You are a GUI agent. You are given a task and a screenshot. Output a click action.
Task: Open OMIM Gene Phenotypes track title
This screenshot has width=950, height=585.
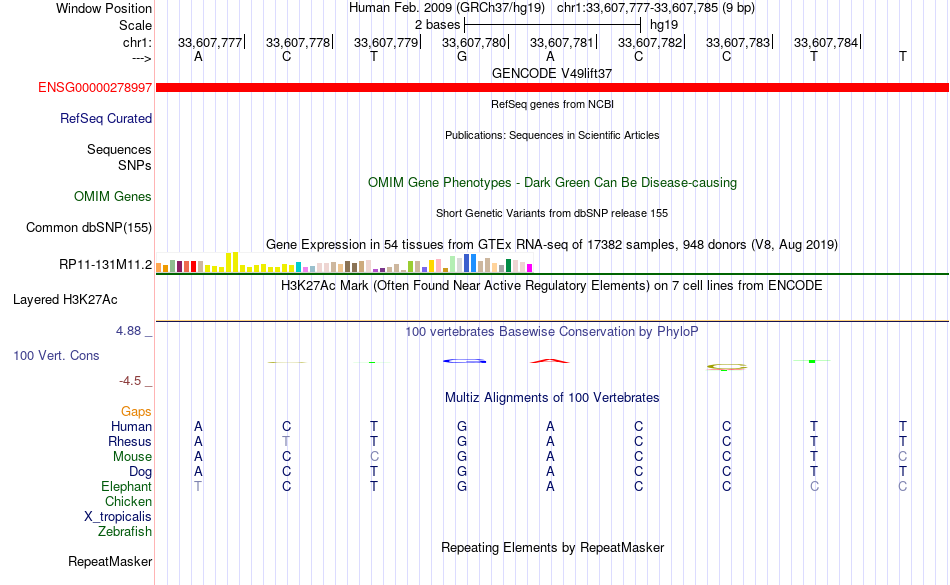point(552,182)
